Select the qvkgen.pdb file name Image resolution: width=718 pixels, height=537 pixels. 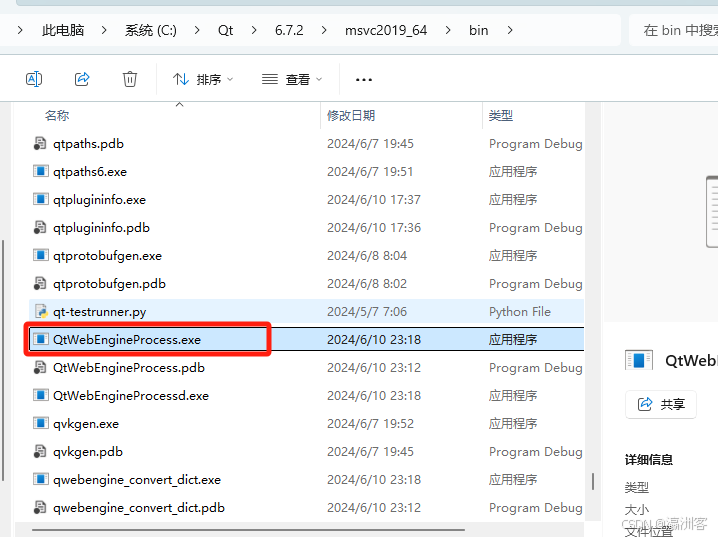(87, 451)
